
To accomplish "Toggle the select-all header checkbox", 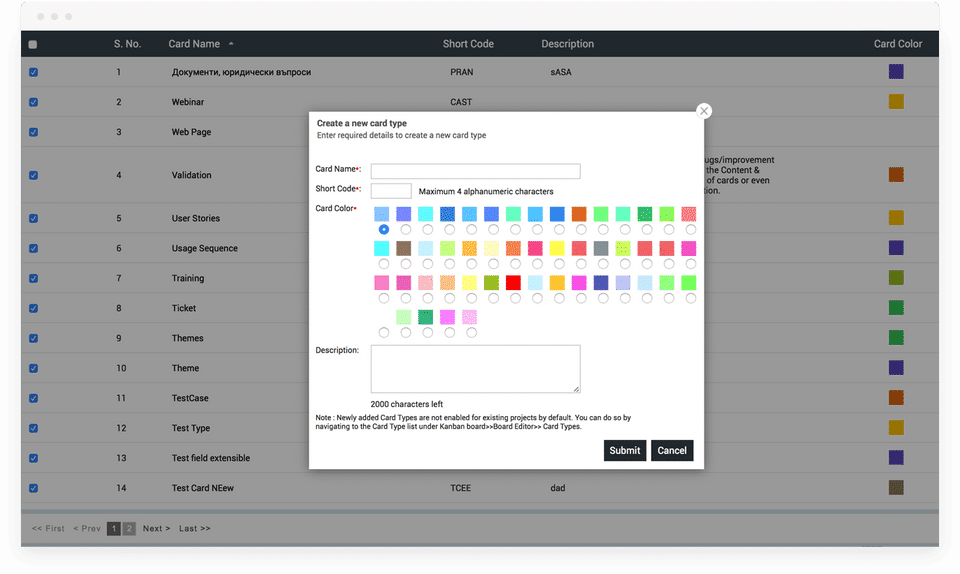I will [x=33, y=44].
